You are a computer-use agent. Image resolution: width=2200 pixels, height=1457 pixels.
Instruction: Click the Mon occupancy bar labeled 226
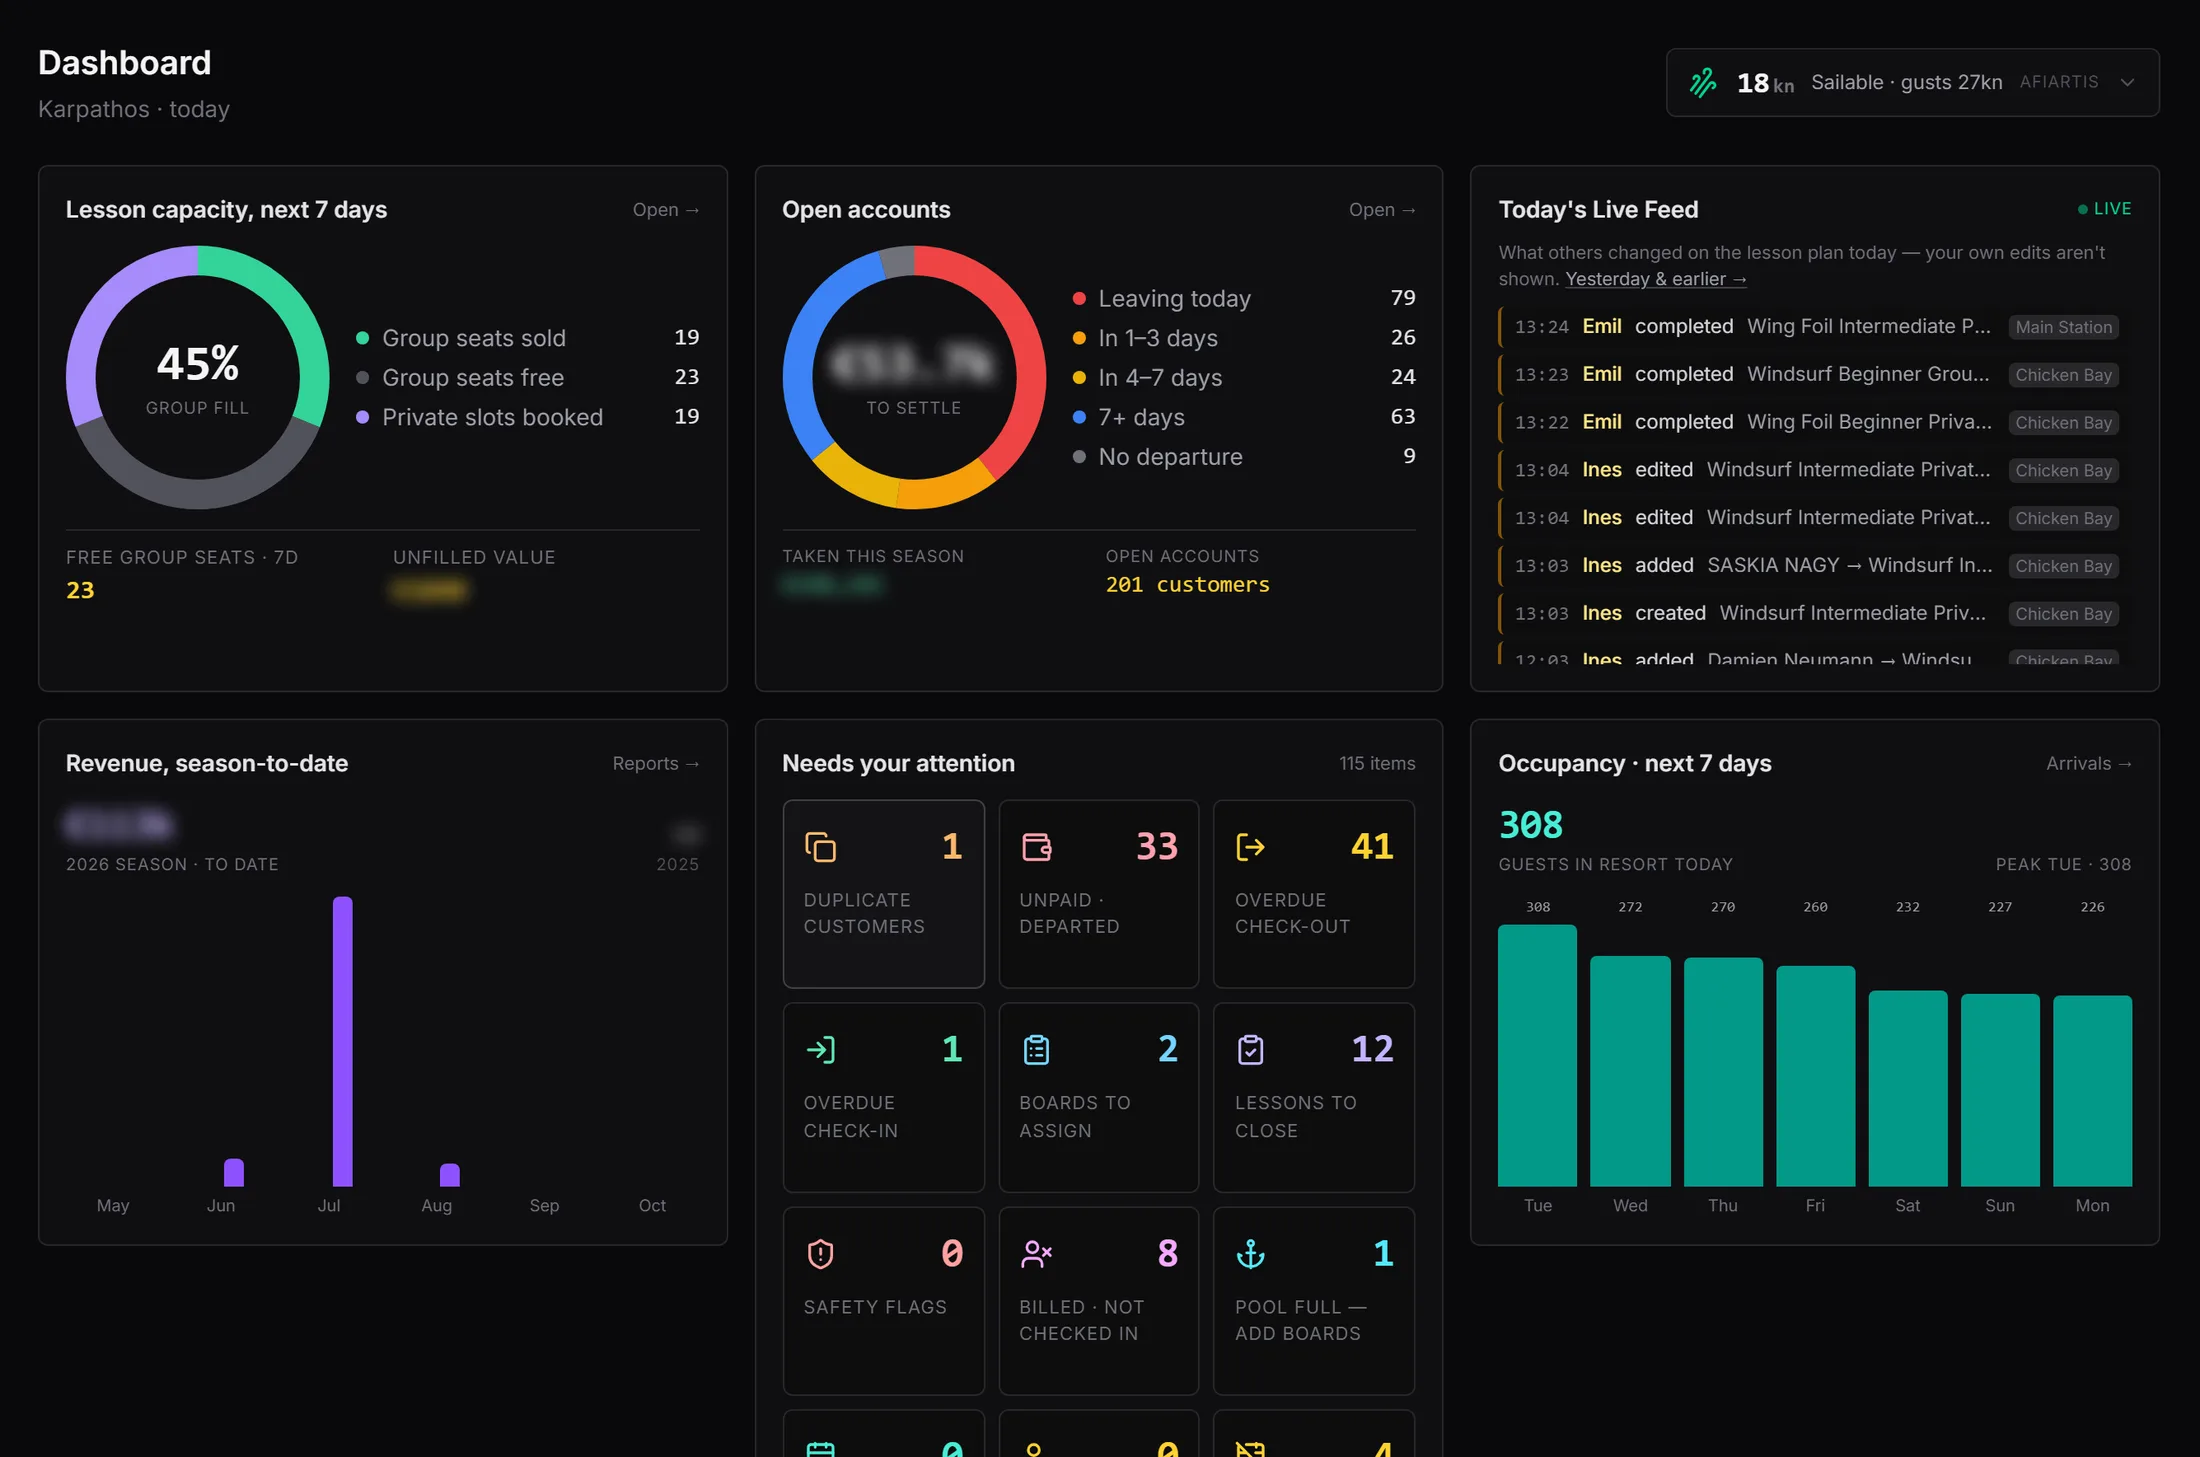[x=2092, y=1090]
